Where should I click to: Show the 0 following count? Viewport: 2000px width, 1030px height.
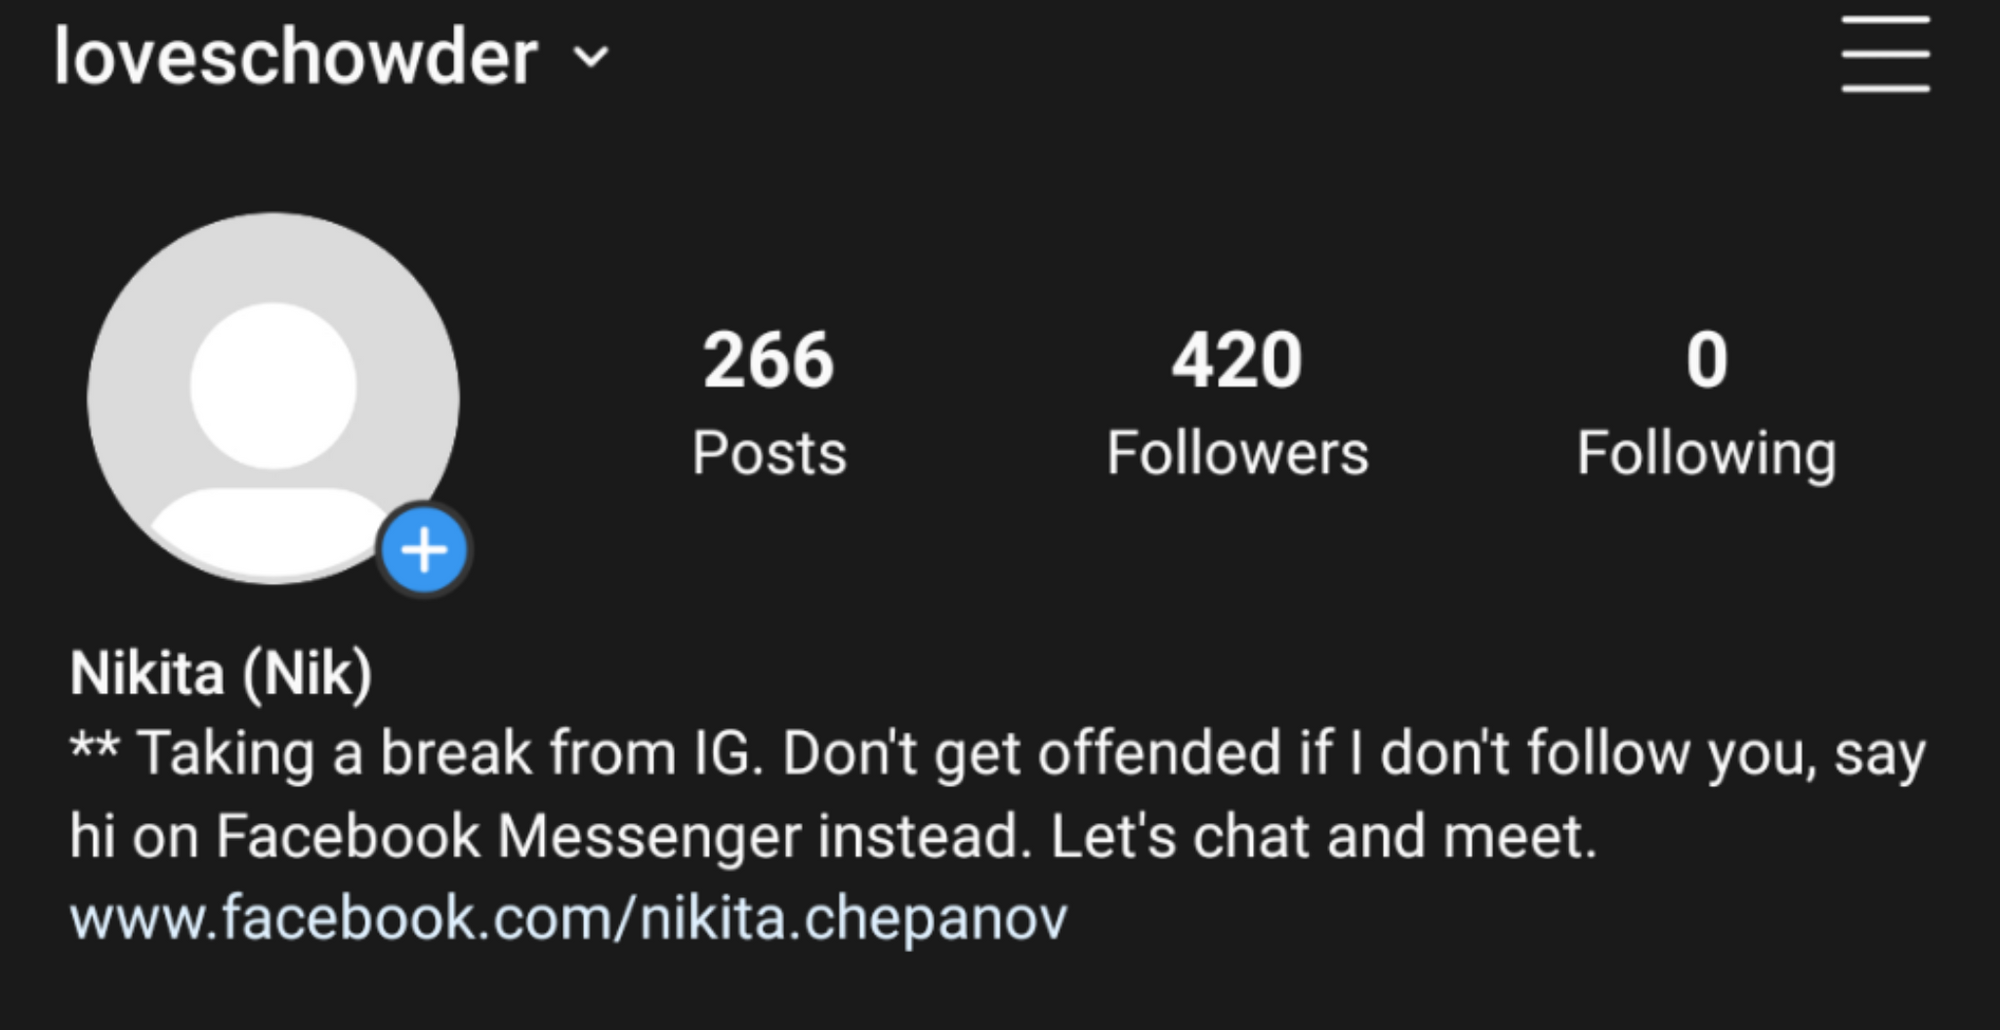pyautogui.click(x=1707, y=360)
